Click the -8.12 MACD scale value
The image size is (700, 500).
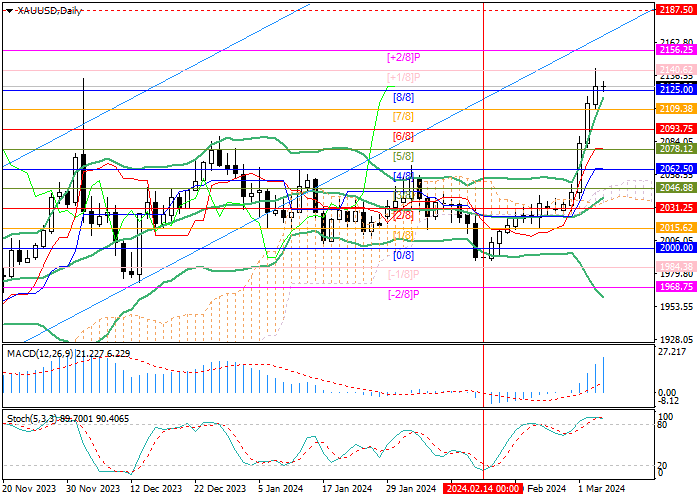[x=669, y=401]
